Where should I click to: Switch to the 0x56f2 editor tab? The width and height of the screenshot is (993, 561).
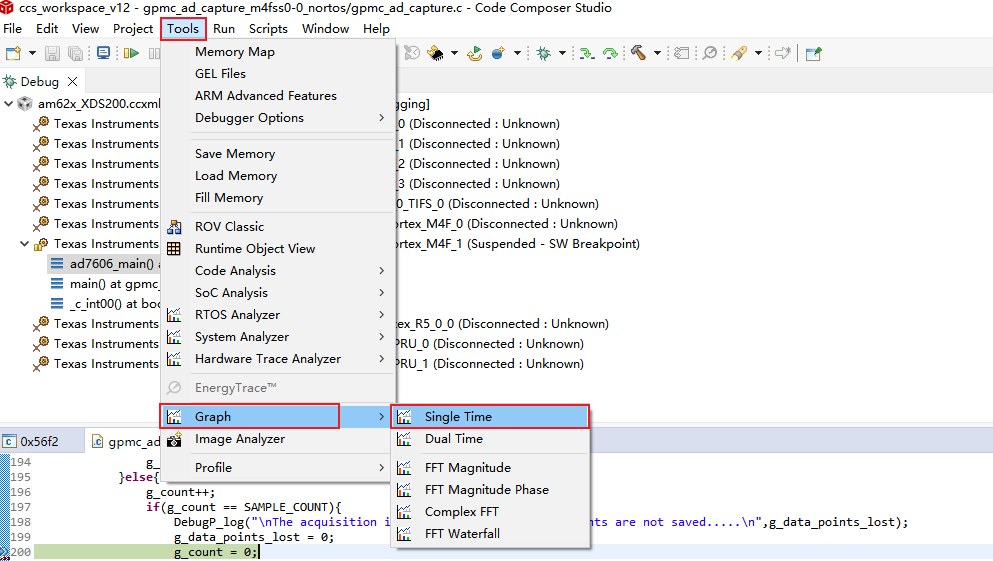(39, 441)
